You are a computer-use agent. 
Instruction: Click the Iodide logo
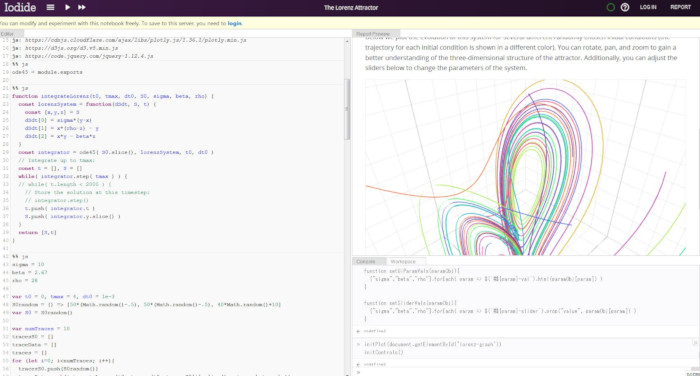tap(20, 7)
